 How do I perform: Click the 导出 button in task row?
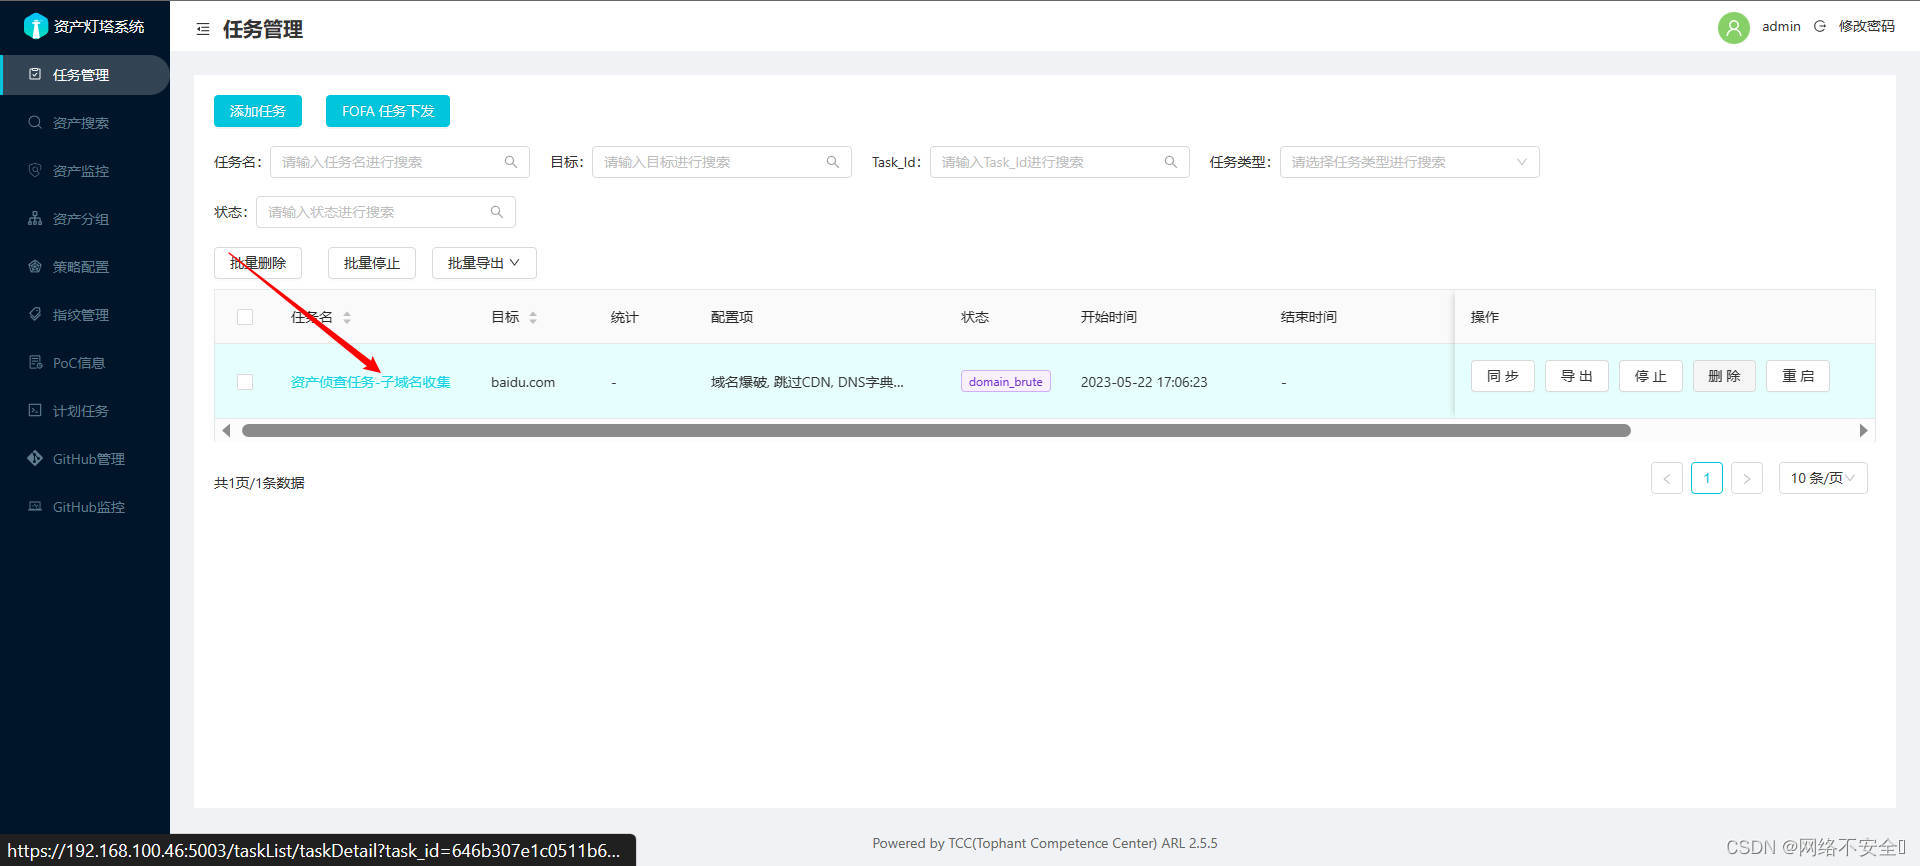[1577, 376]
